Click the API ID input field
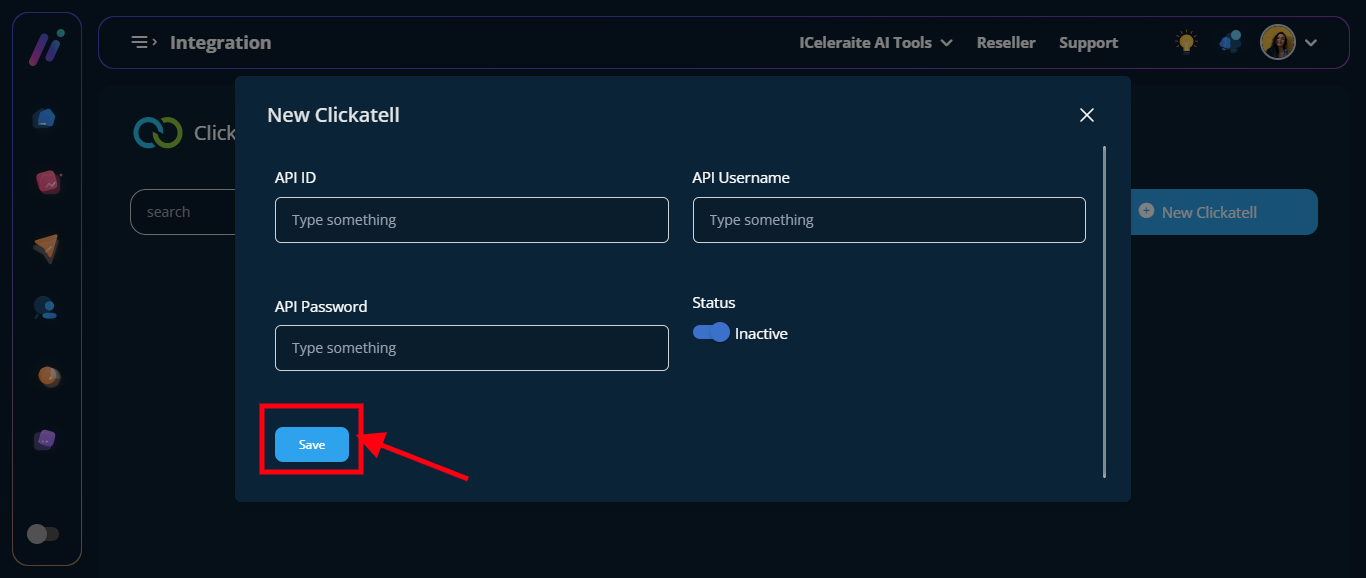Viewport: 1366px width, 578px height. (x=471, y=220)
